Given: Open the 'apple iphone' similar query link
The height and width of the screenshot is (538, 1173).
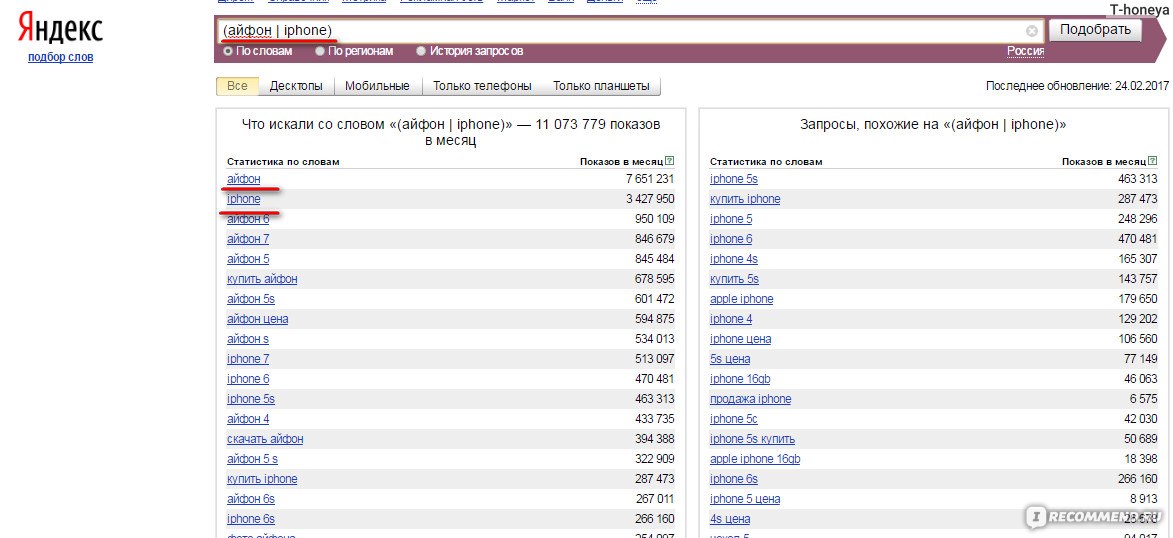Looking at the screenshot, I should (741, 299).
